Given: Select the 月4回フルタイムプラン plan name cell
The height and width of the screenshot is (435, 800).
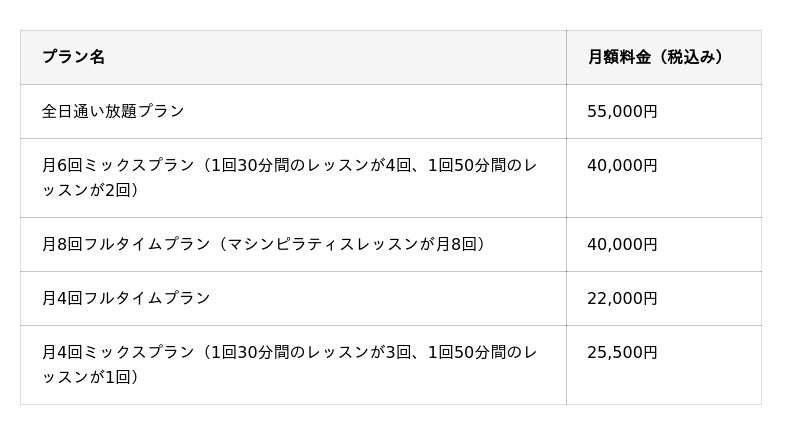Looking at the screenshot, I should (126, 298).
